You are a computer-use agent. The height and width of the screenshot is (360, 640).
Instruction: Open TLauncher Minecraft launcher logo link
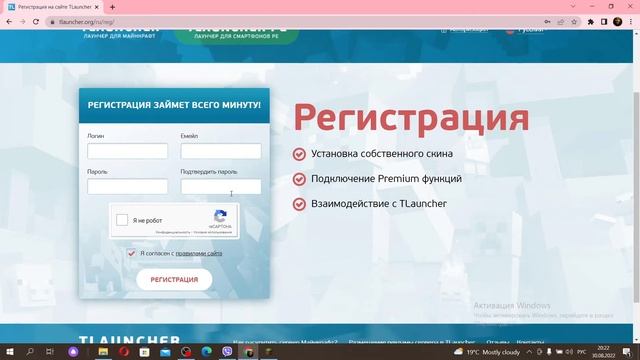(x=120, y=34)
